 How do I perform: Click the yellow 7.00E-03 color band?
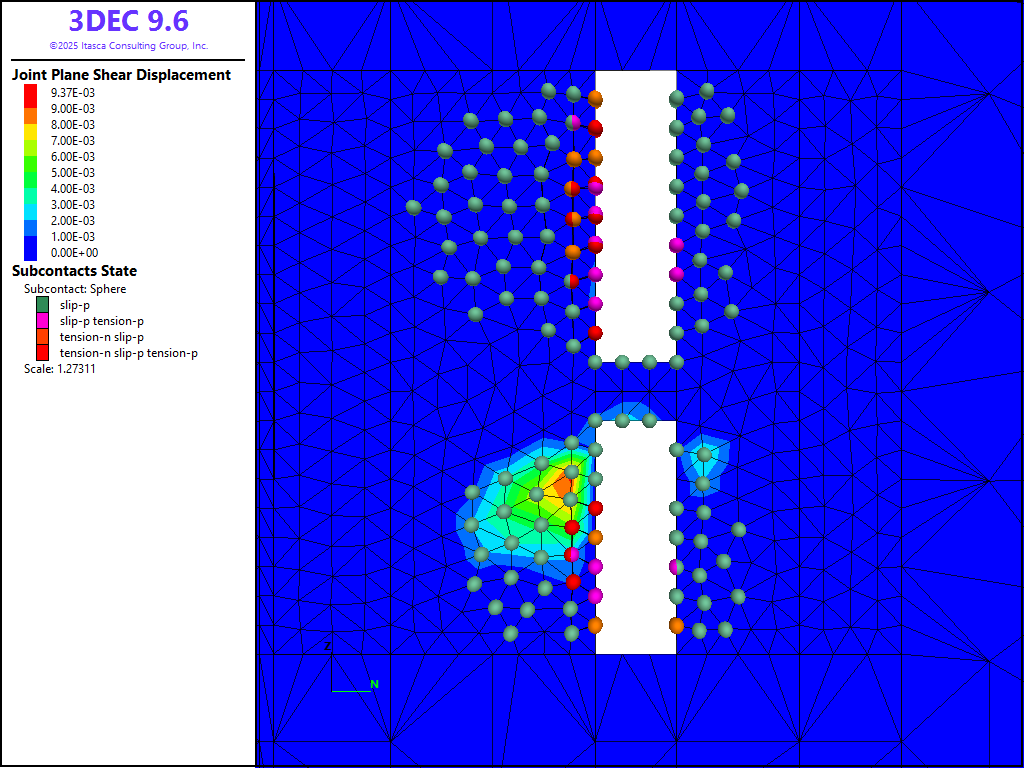(x=30, y=140)
